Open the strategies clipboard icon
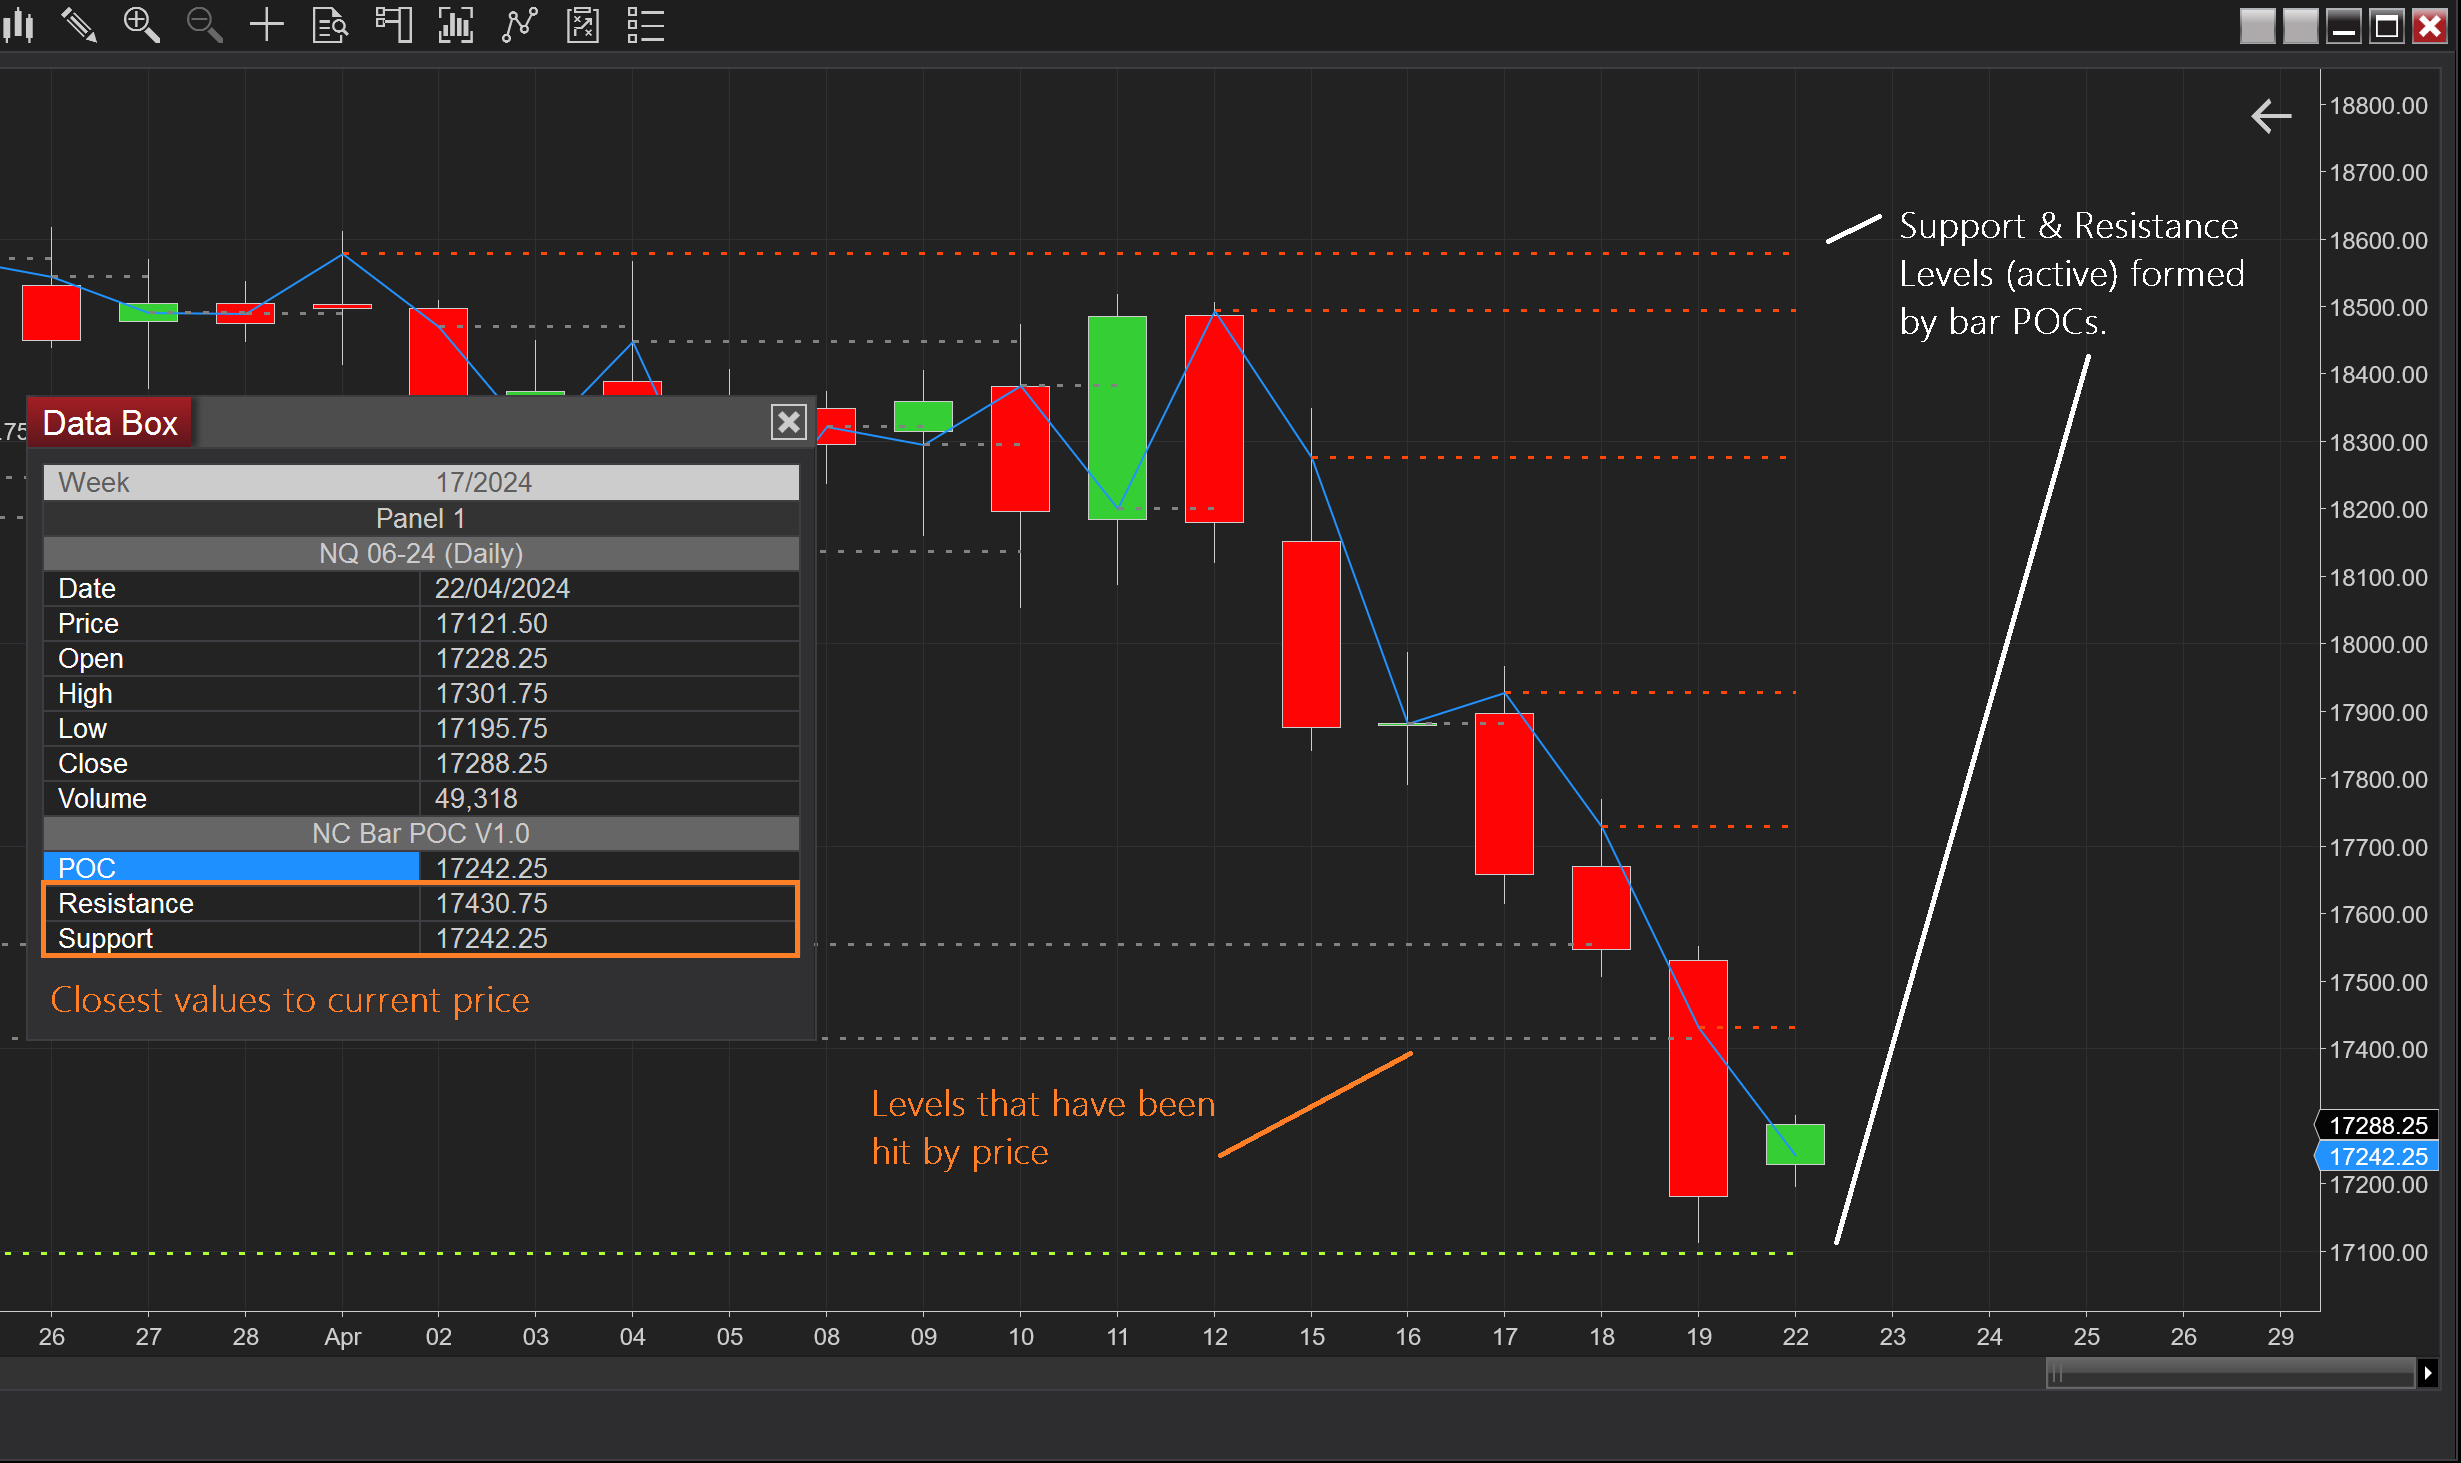This screenshot has height=1463, width=2461. tap(582, 24)
